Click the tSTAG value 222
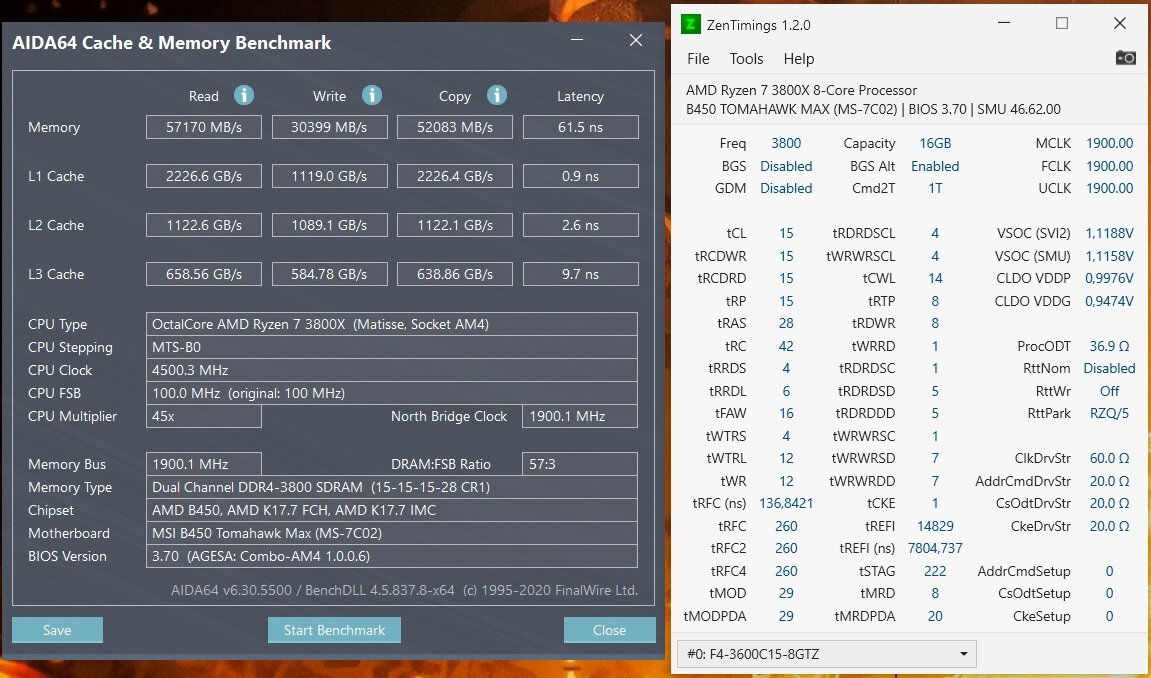 (x=935, y=571)
